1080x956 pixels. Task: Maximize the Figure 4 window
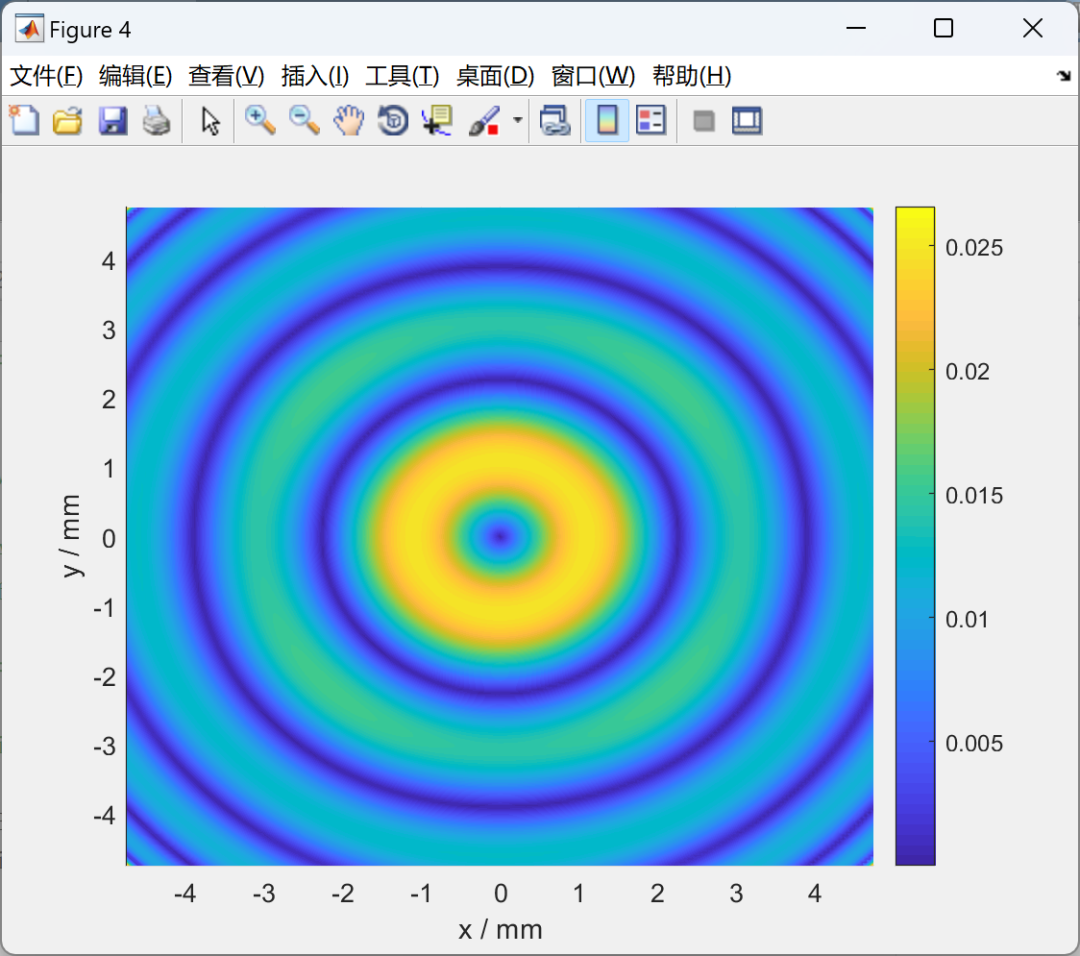click(x=944, y=28)
